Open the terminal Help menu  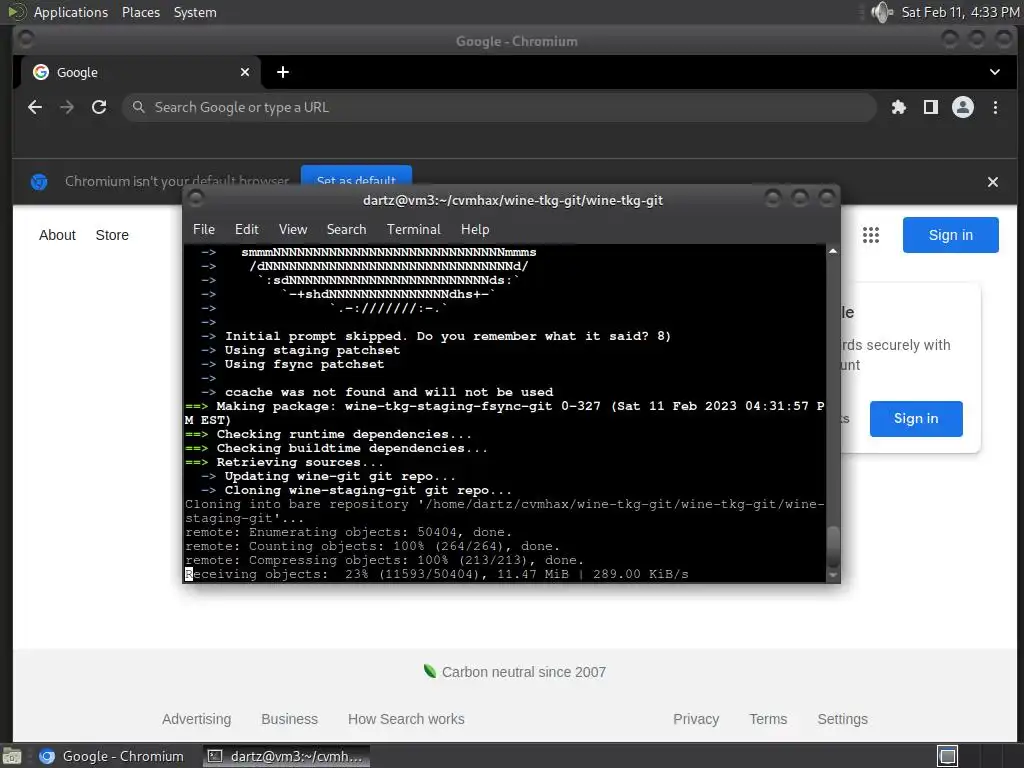coord(475,229)
